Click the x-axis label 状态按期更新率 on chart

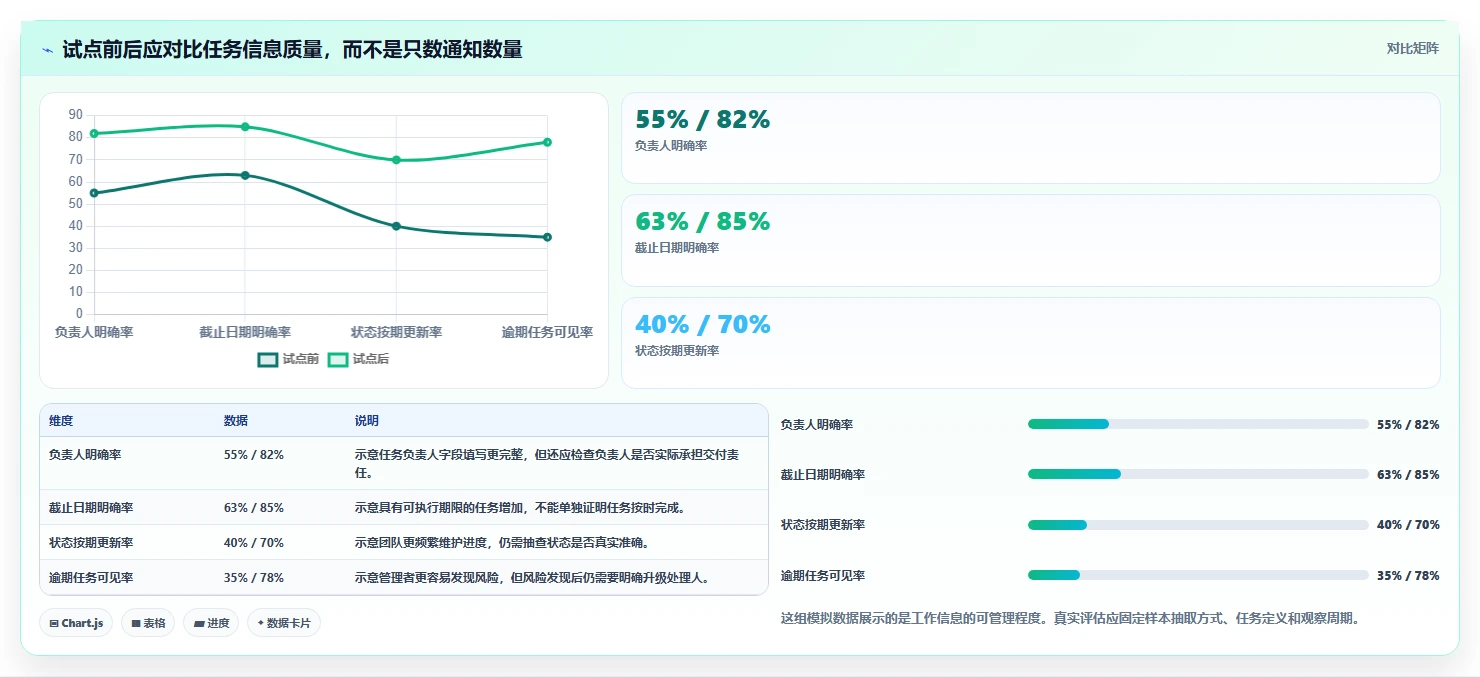(396, 332)
